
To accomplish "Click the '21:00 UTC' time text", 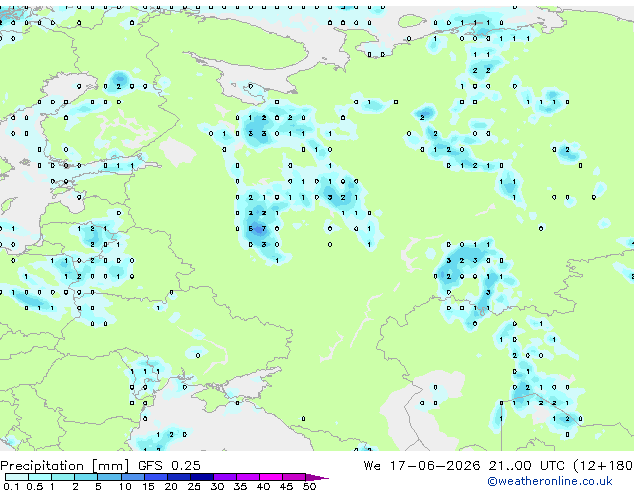I will (526, 466).
